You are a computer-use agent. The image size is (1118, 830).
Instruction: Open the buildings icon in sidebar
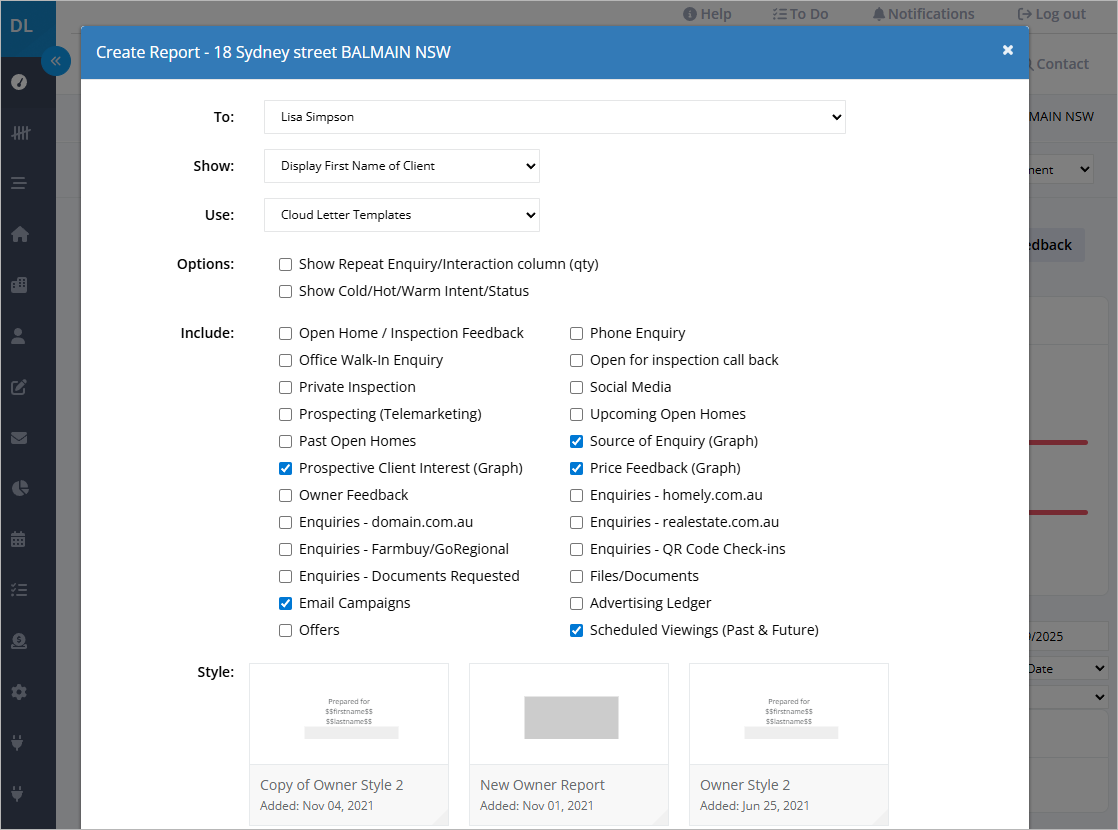pos(19,285)
